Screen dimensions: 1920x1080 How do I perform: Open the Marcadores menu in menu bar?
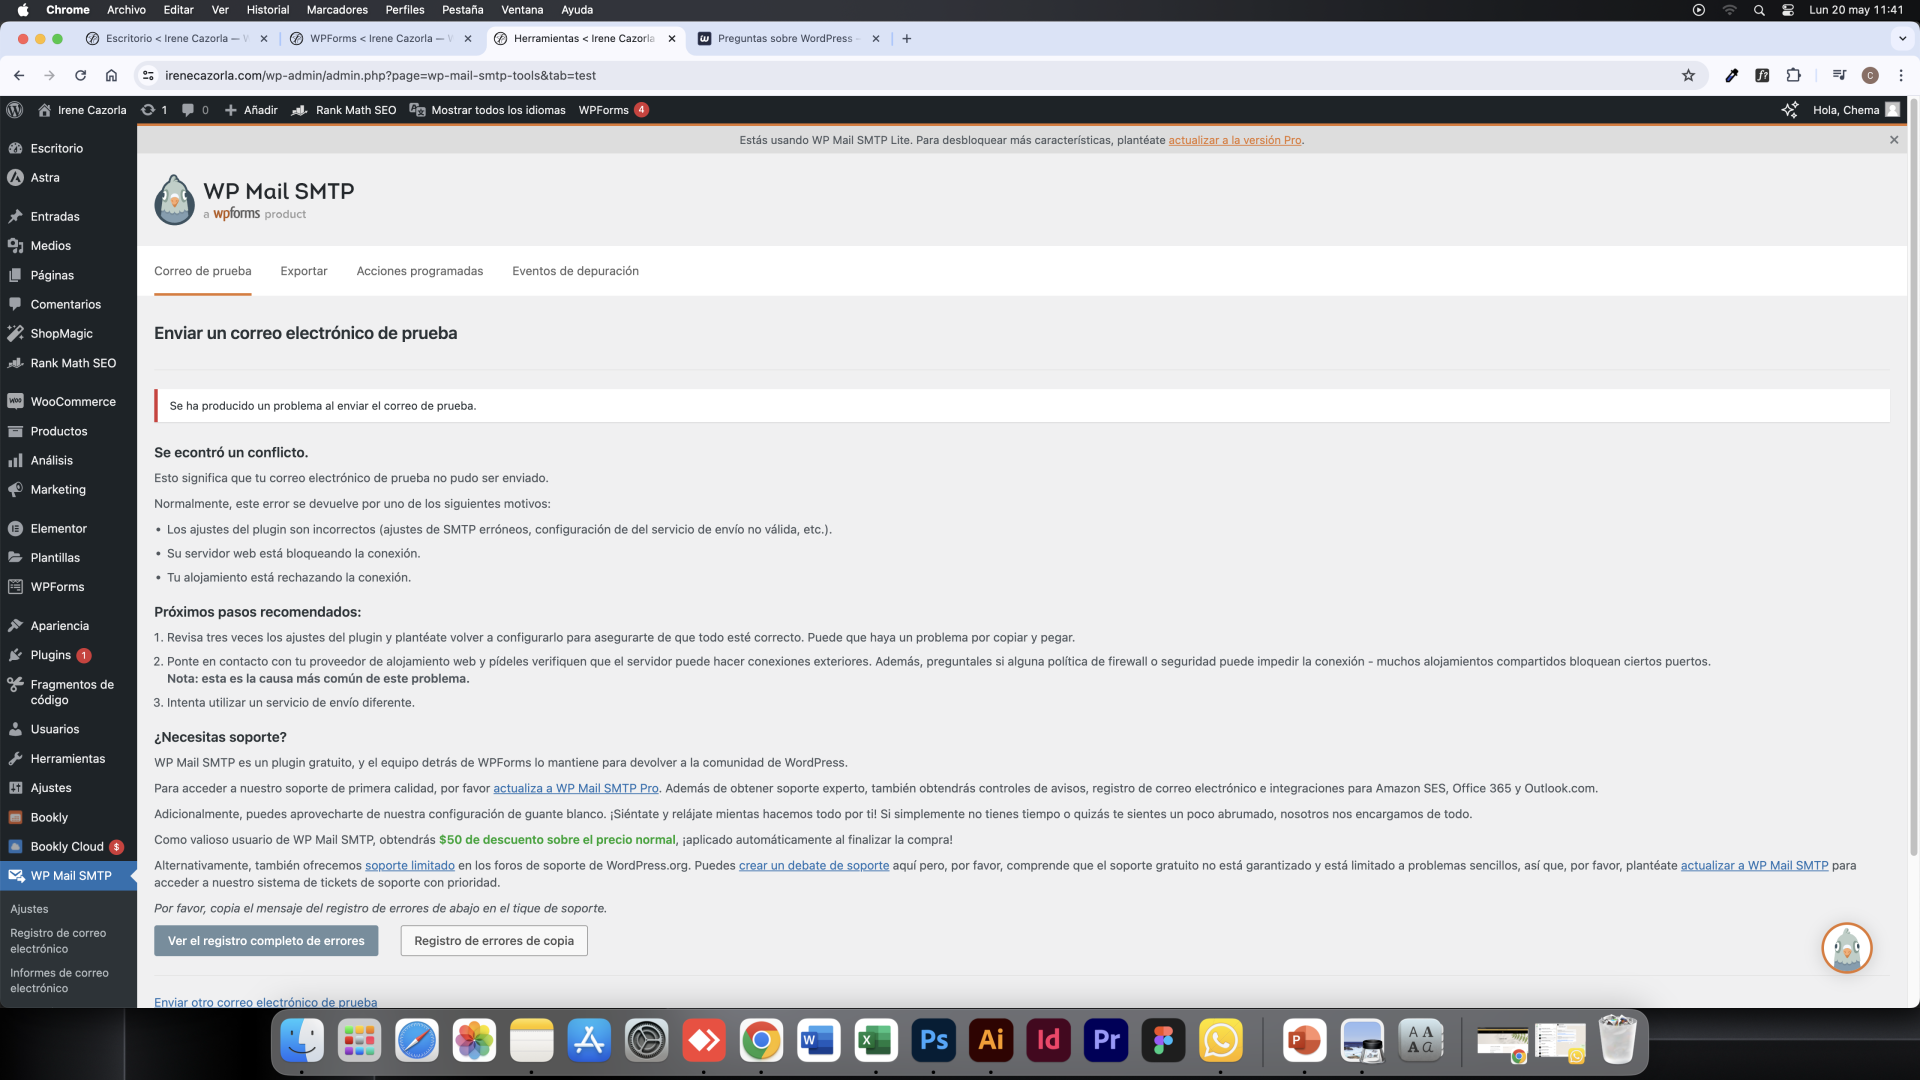337,10
